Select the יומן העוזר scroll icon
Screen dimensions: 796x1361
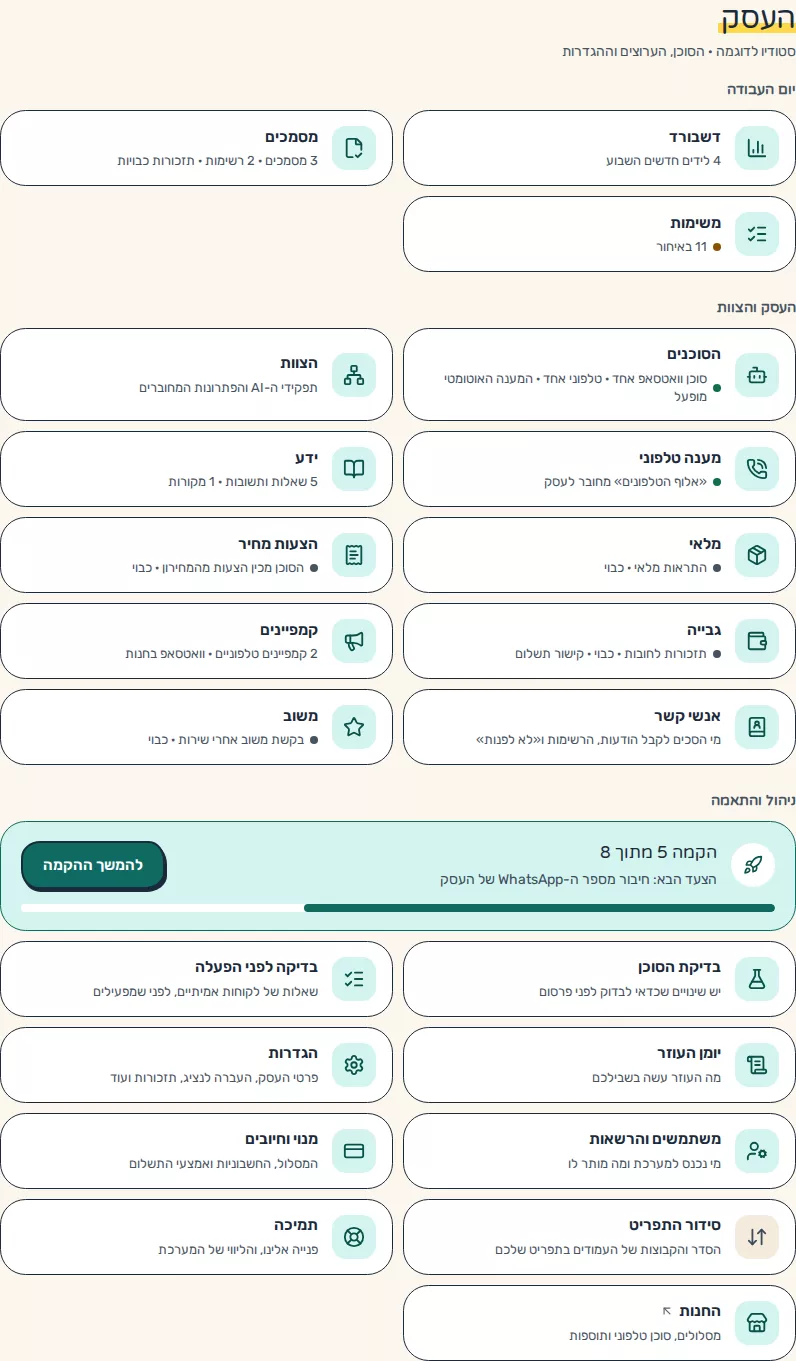coord(757,1065)
